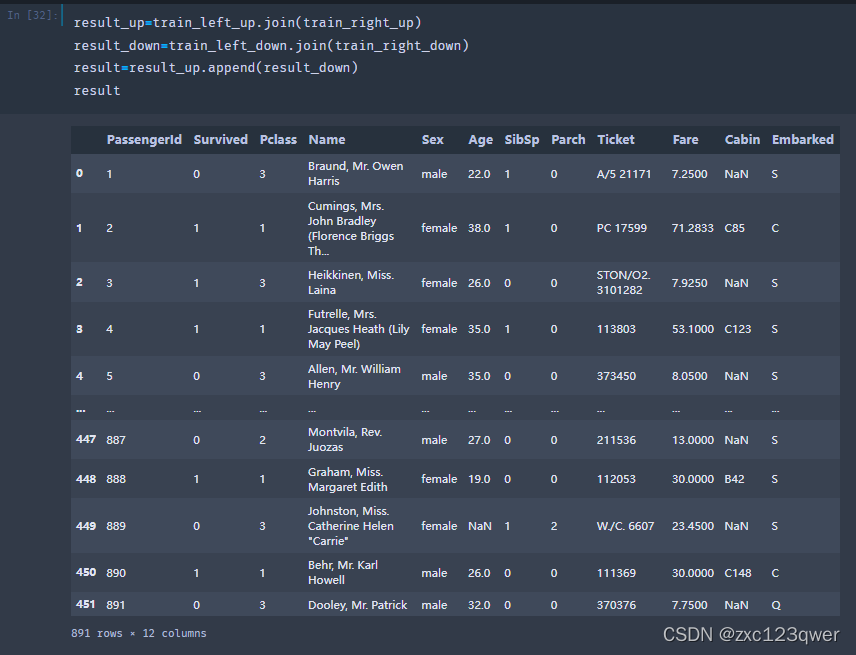Click ticket value 'W./C. 6607'
The height and width of the screenshot is (655, 856).
pos(625,526)
